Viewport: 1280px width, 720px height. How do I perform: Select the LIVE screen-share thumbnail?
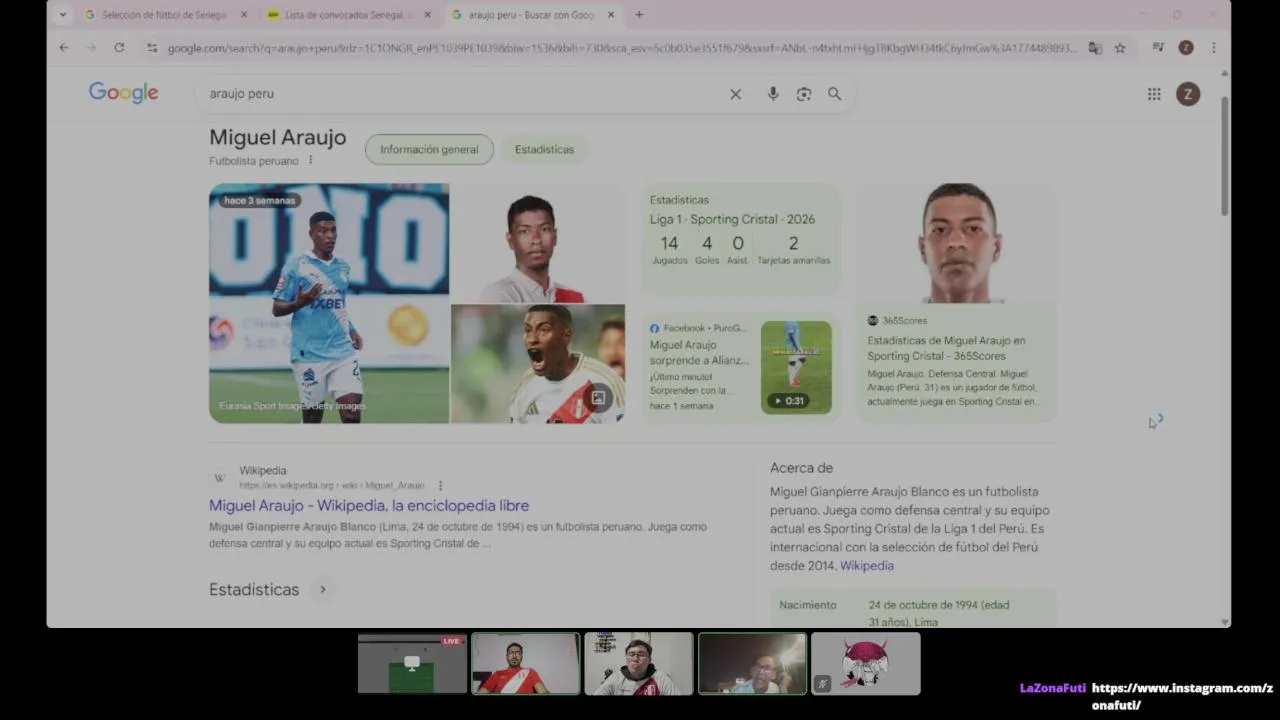(x=412, y=663)
